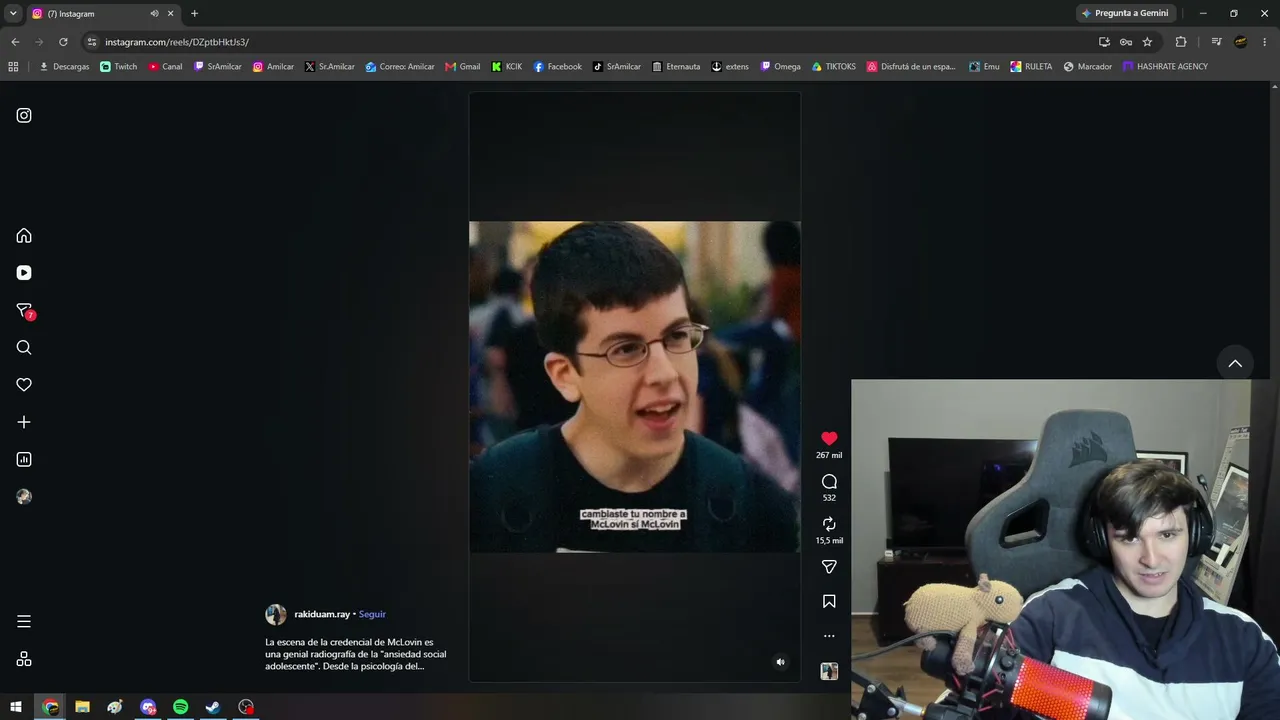This screenshot has width=1280, height=720.
Task: Open the Marcador bookmark
Action: (x=1087, y=67)
